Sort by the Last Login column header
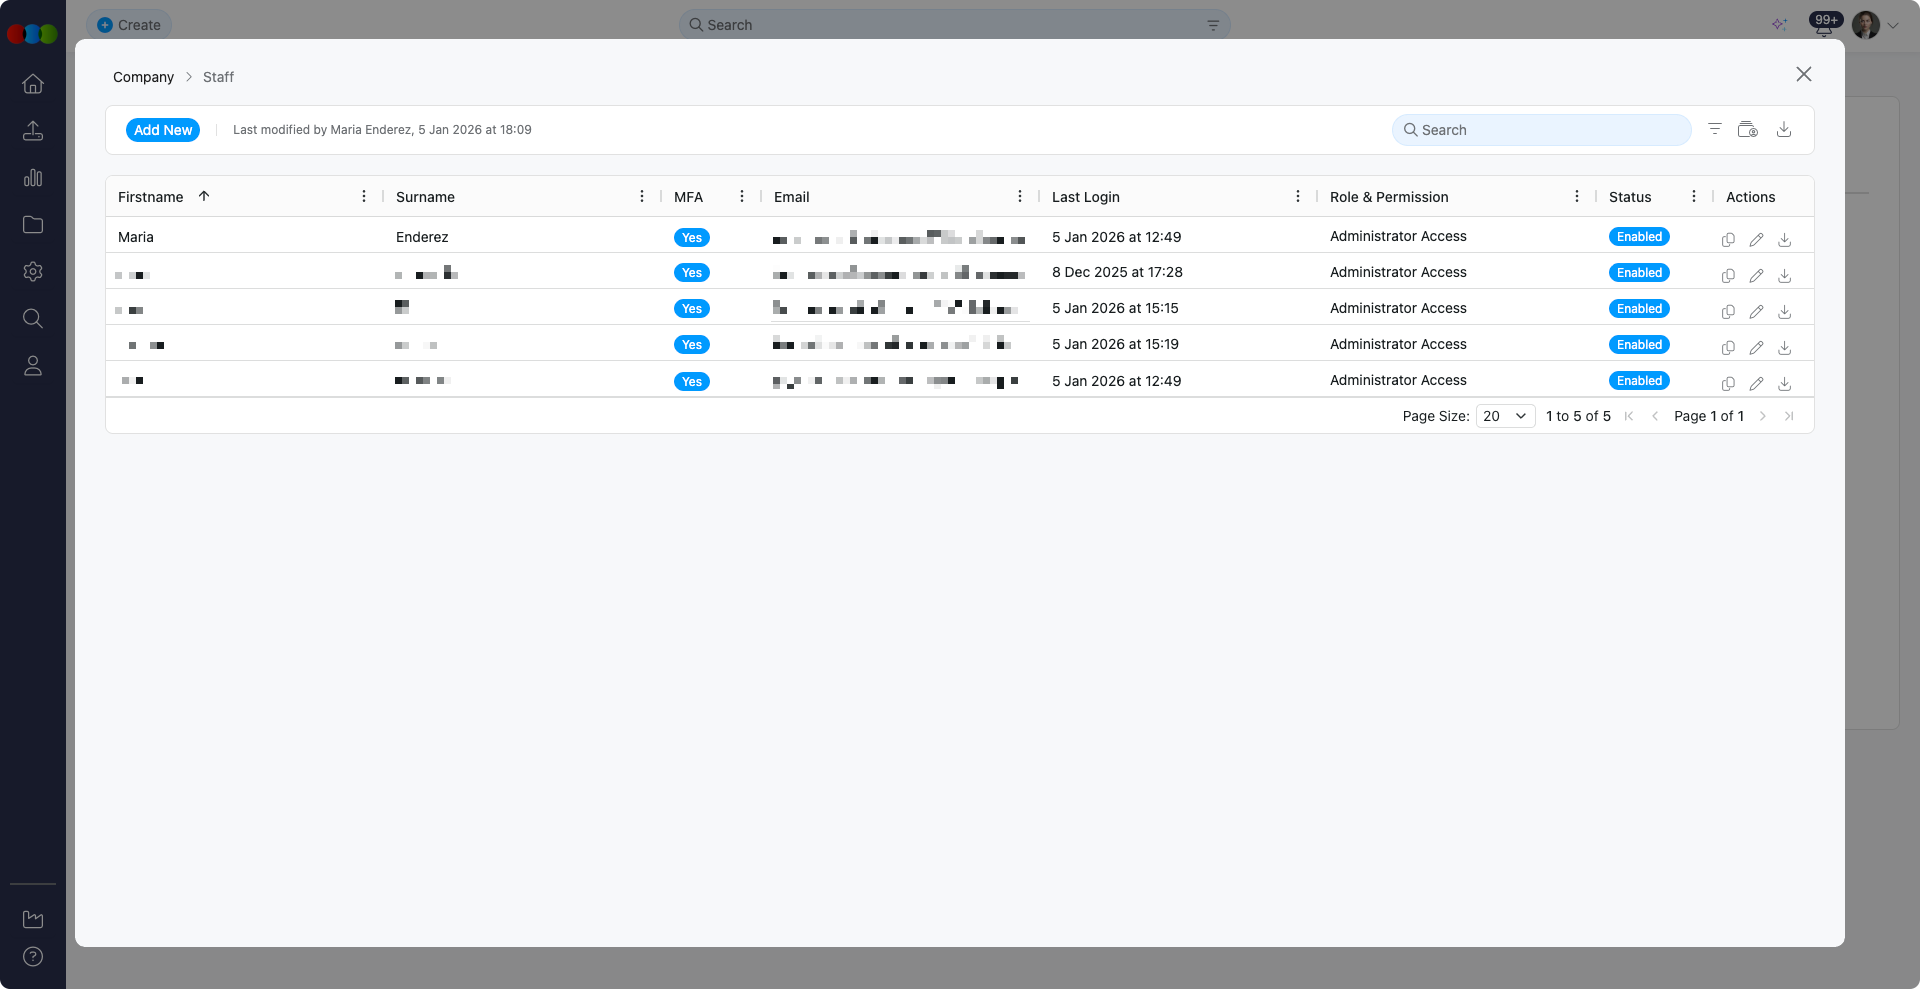 (1085, 197)
